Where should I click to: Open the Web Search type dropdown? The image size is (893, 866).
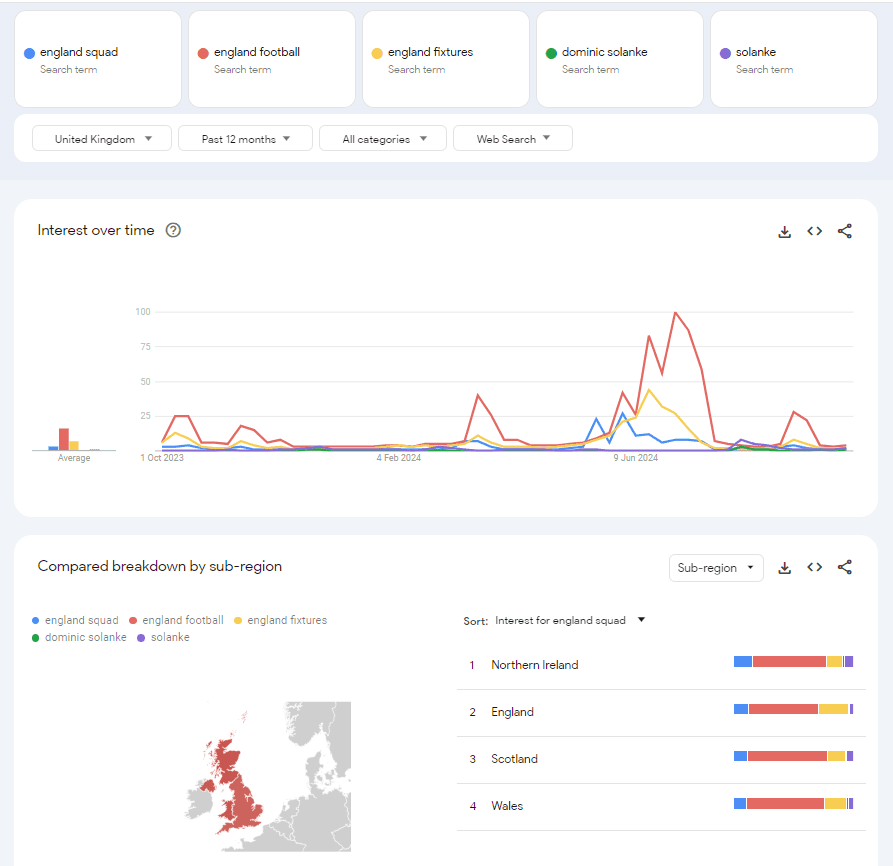tap(512, 138)
